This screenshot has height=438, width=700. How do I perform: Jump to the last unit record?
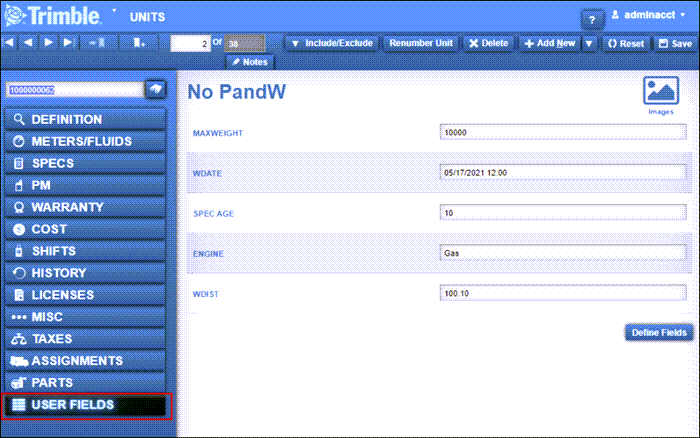click(68, 43)
